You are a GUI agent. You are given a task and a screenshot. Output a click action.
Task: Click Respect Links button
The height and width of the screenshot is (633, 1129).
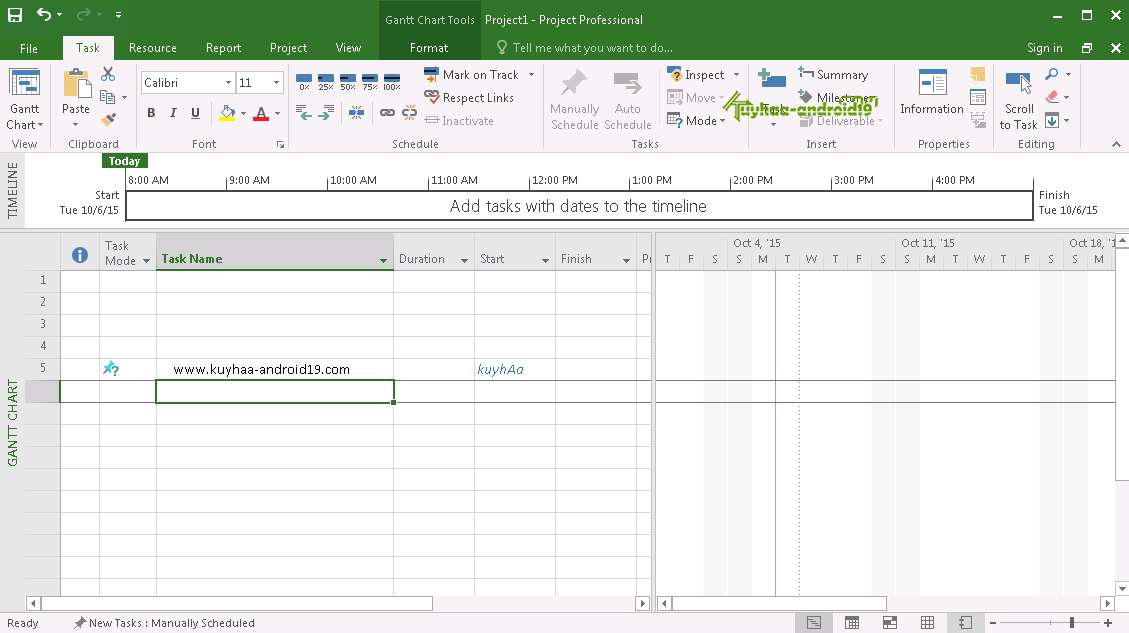(x=469, y=98)
